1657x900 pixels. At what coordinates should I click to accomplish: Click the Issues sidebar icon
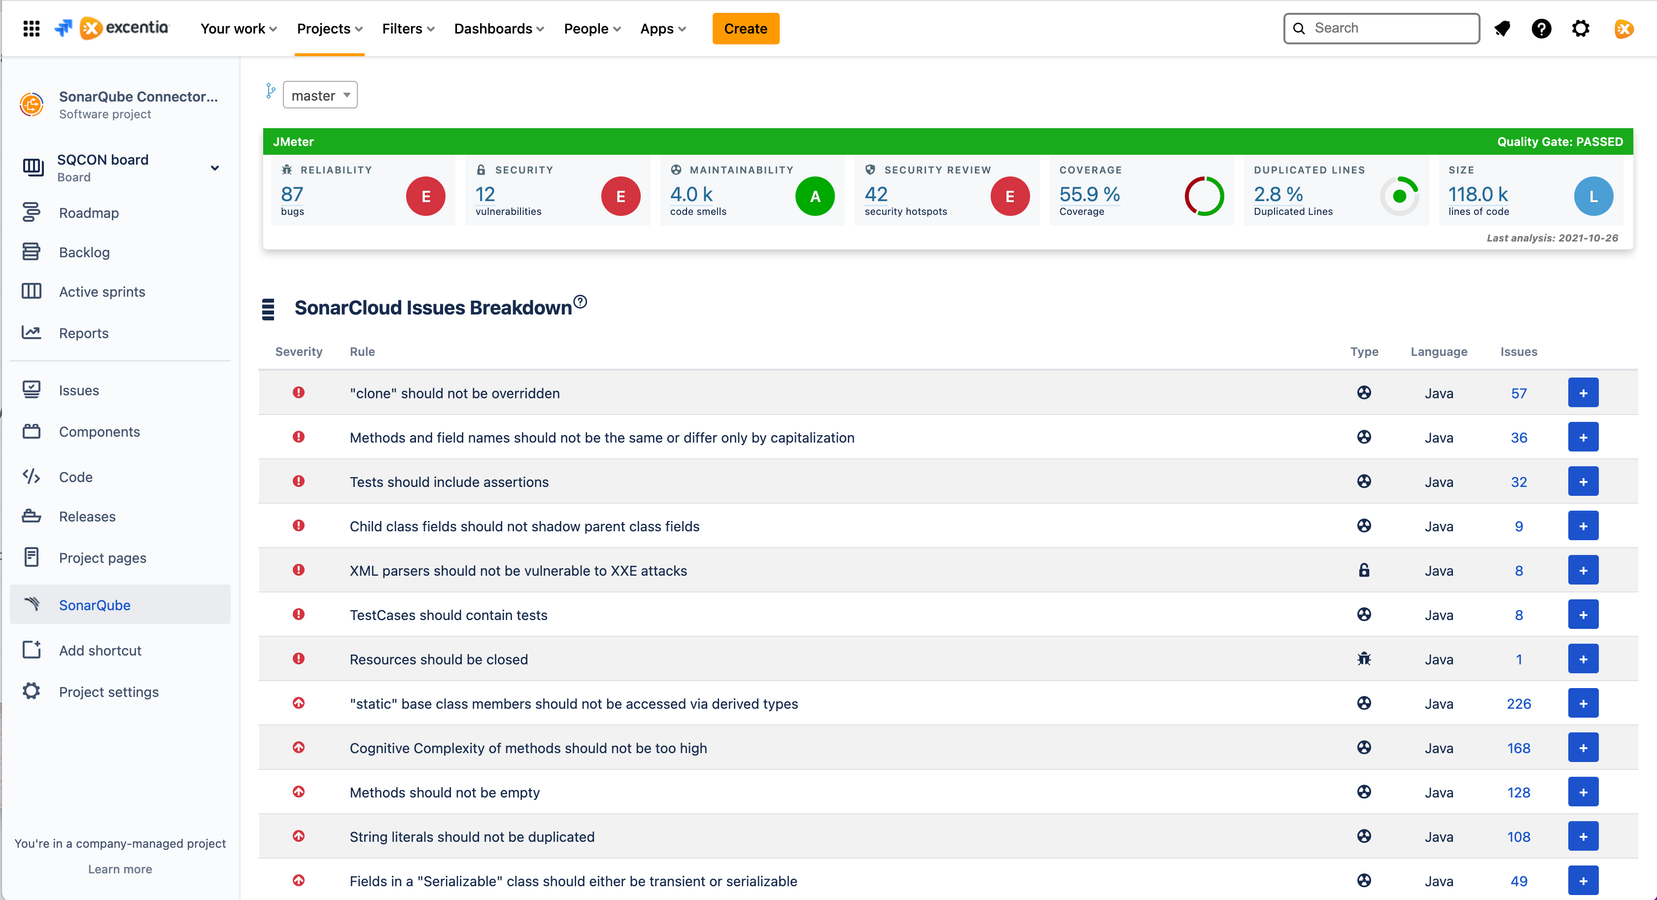[32, 390]
